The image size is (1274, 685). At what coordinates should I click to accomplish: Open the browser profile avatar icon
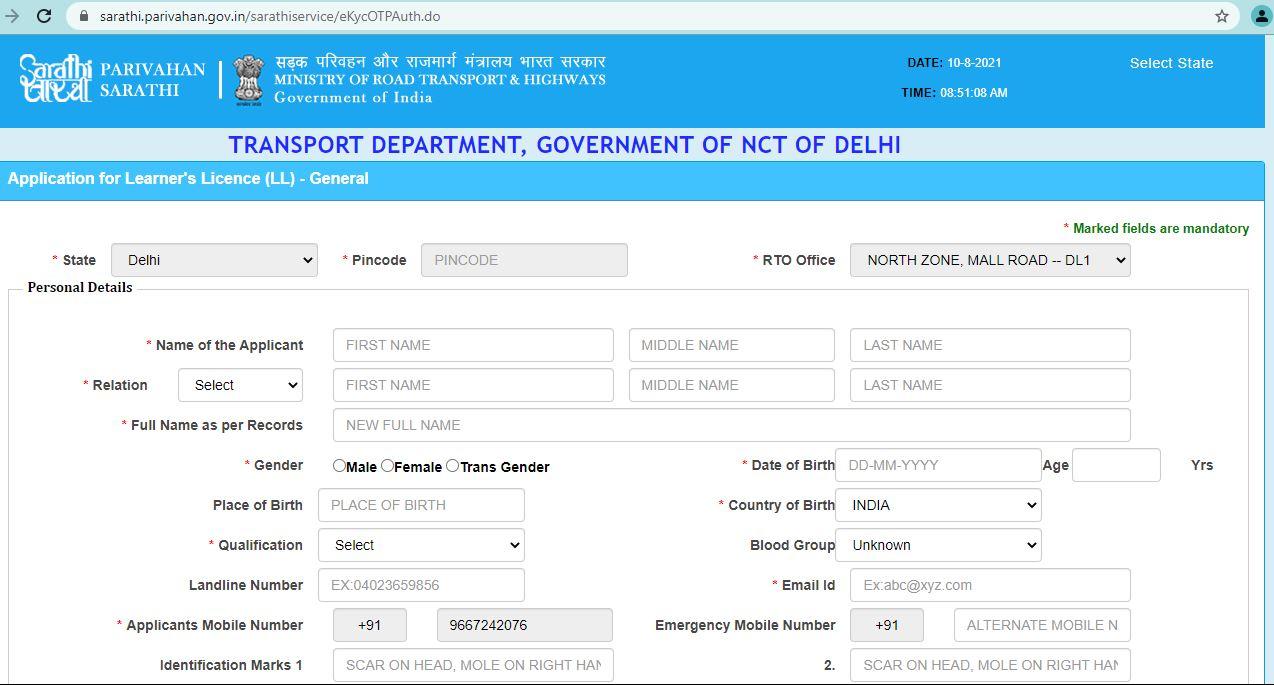1260,16
